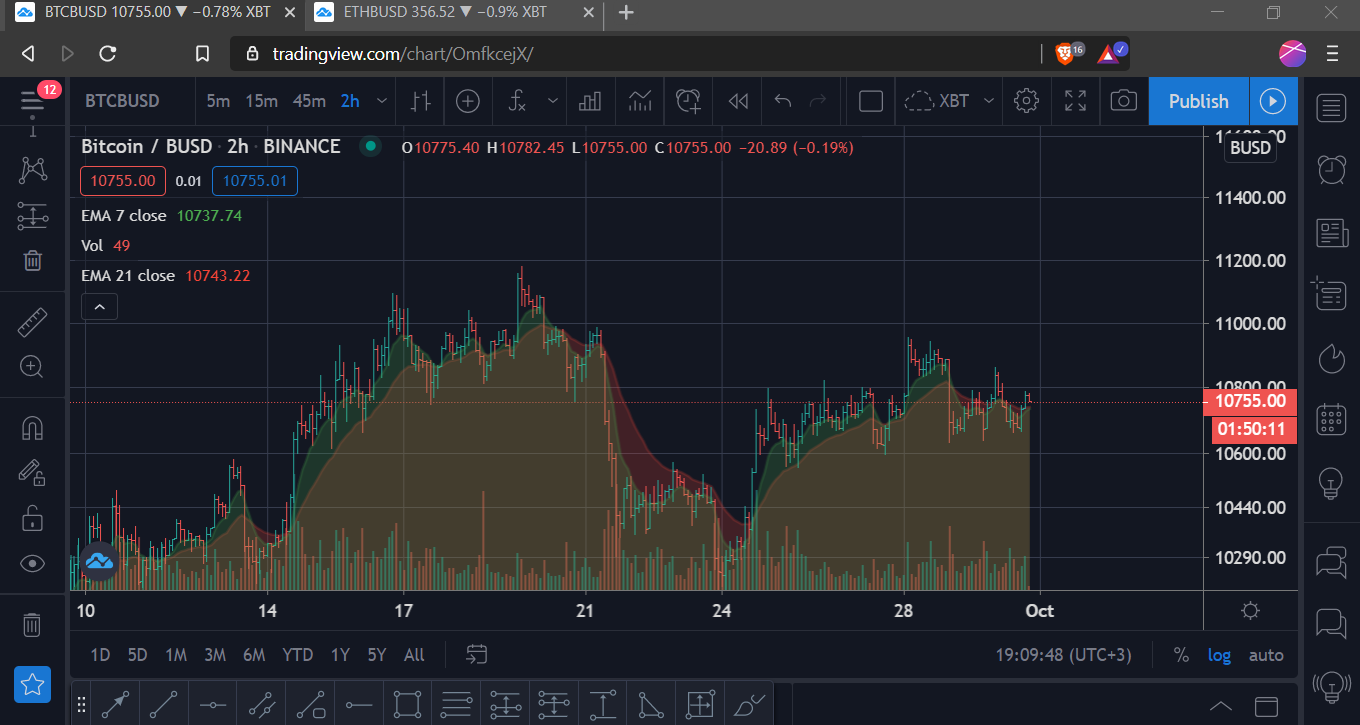This screenshot has width=1360, height=725.
Task: Open the hotlists flame icon
Action: tap(1331, 357)
